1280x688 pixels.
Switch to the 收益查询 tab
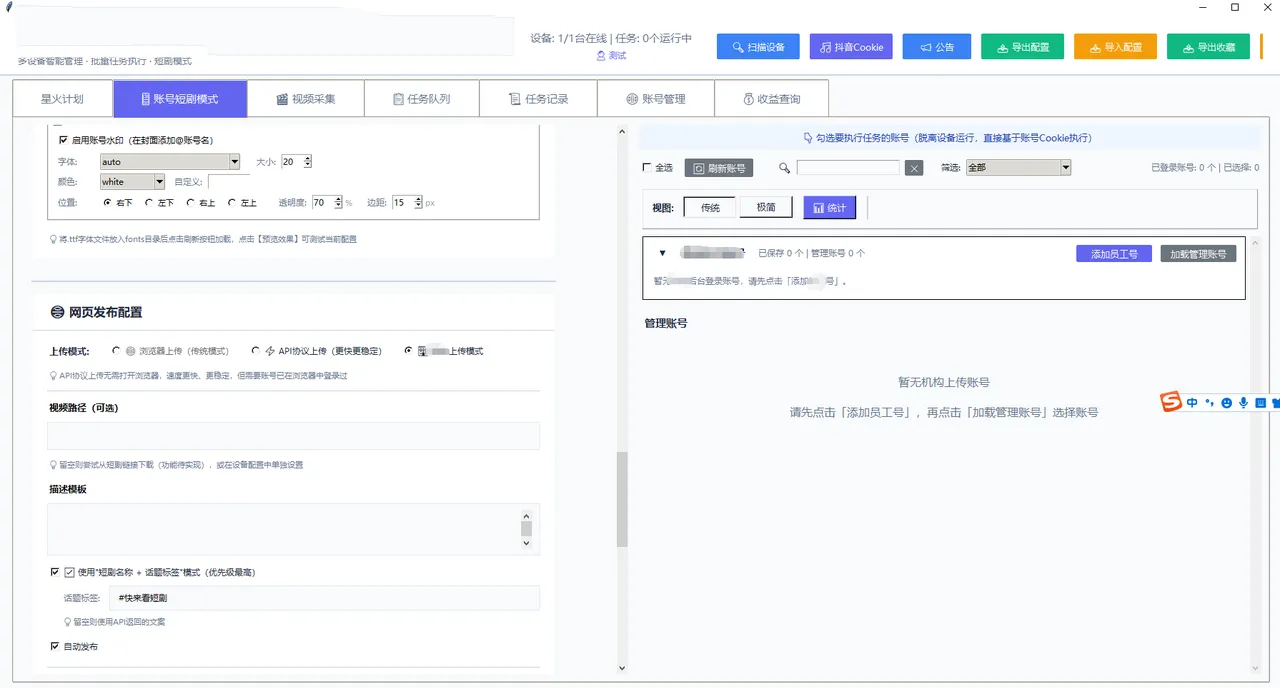click(772, 99)
